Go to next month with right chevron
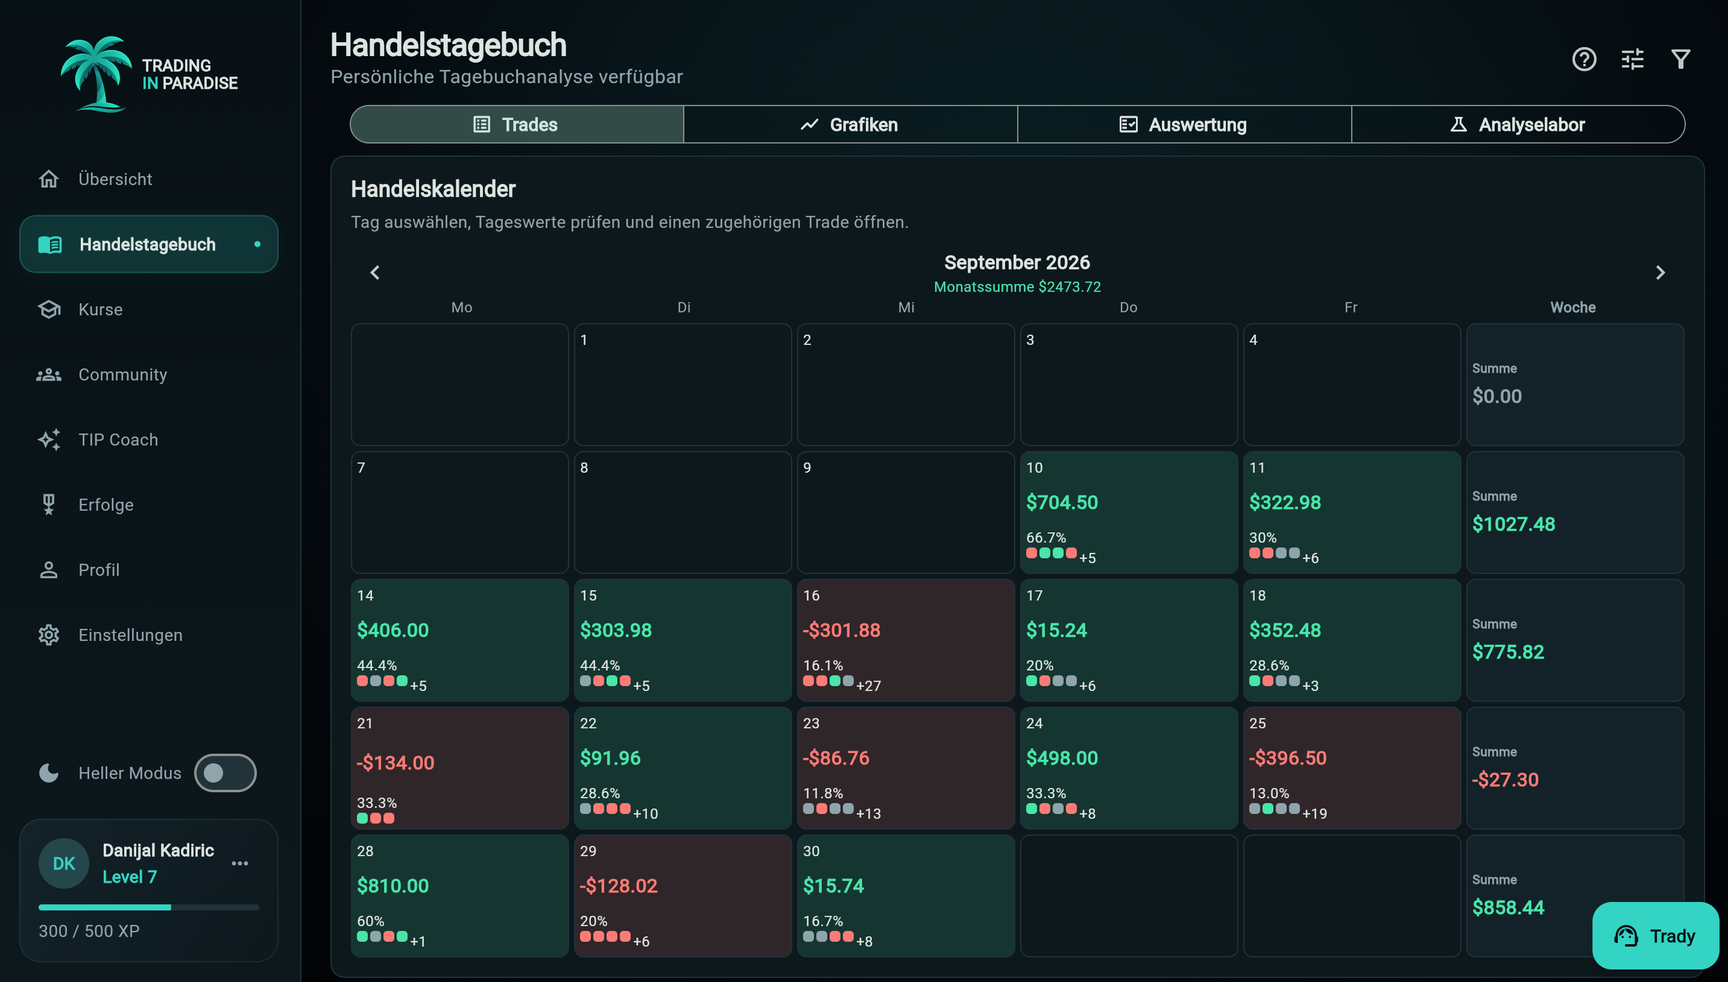 (1660, 272)
